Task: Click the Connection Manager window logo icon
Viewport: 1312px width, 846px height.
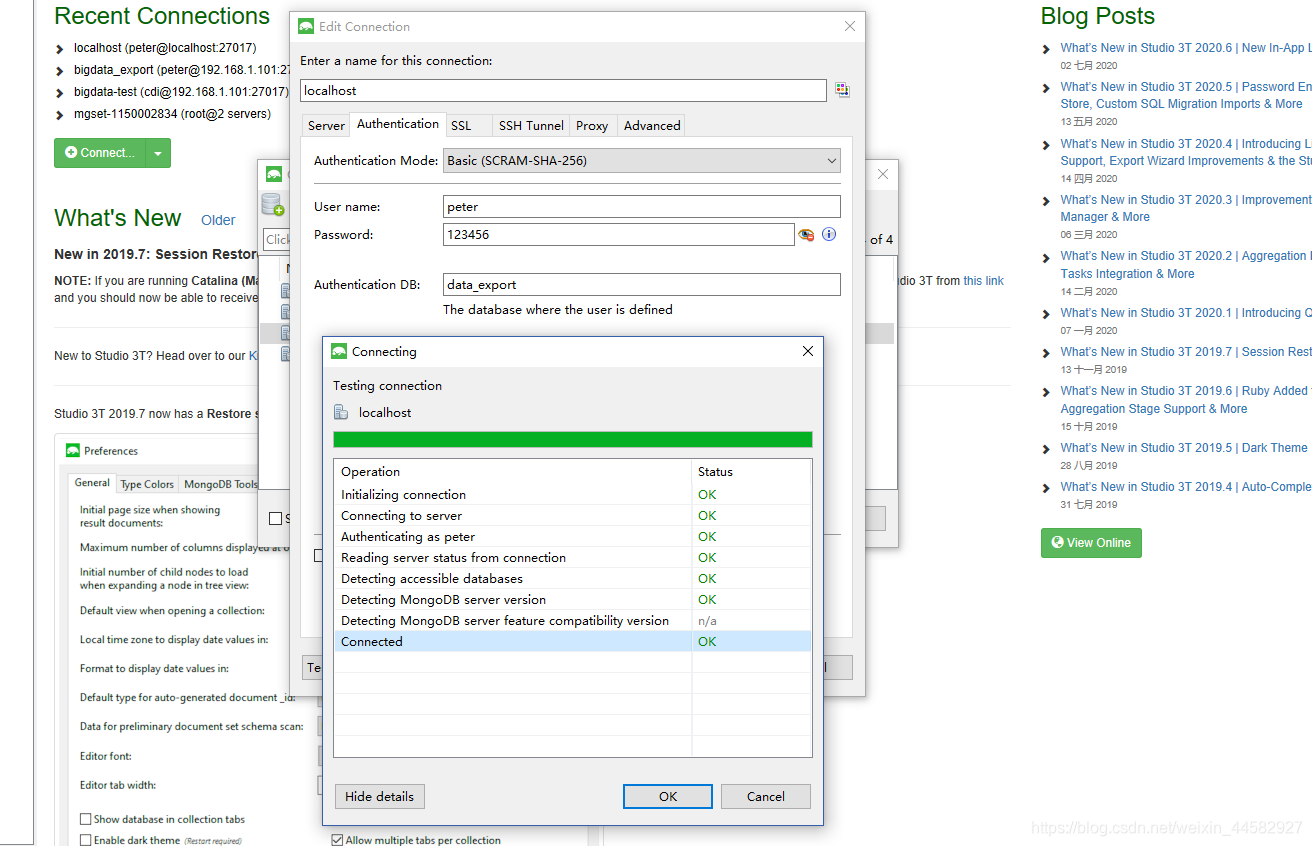Action: [x=272, y=174]
